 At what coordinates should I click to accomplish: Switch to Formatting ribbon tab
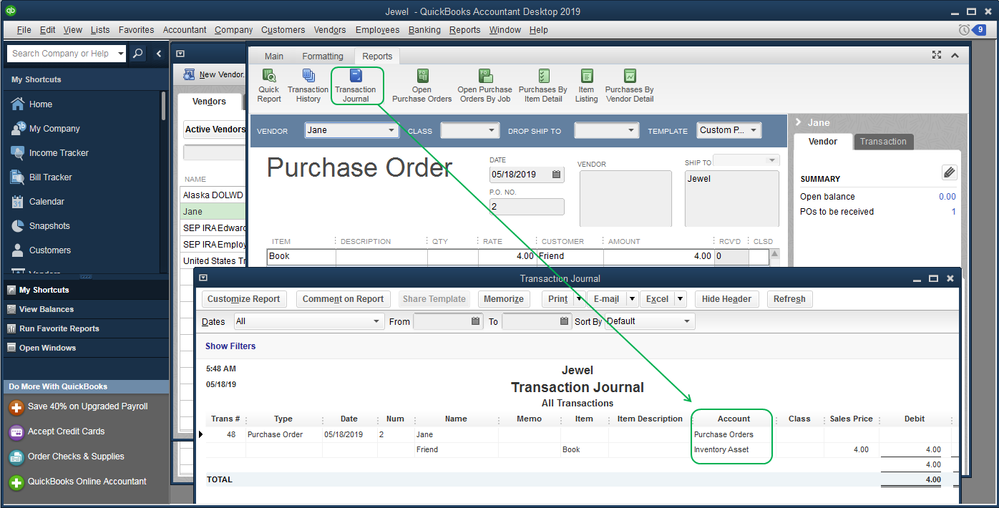[x=322, y=56]
